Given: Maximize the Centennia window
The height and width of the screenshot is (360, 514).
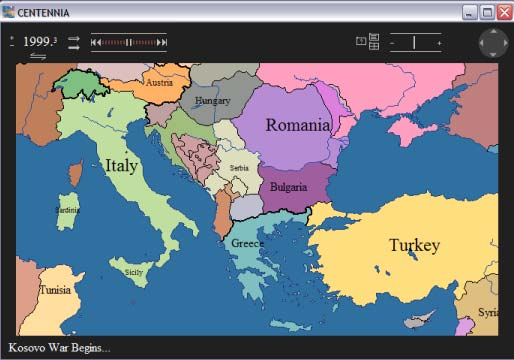Looking at the screenshot, I should point(487,13).
